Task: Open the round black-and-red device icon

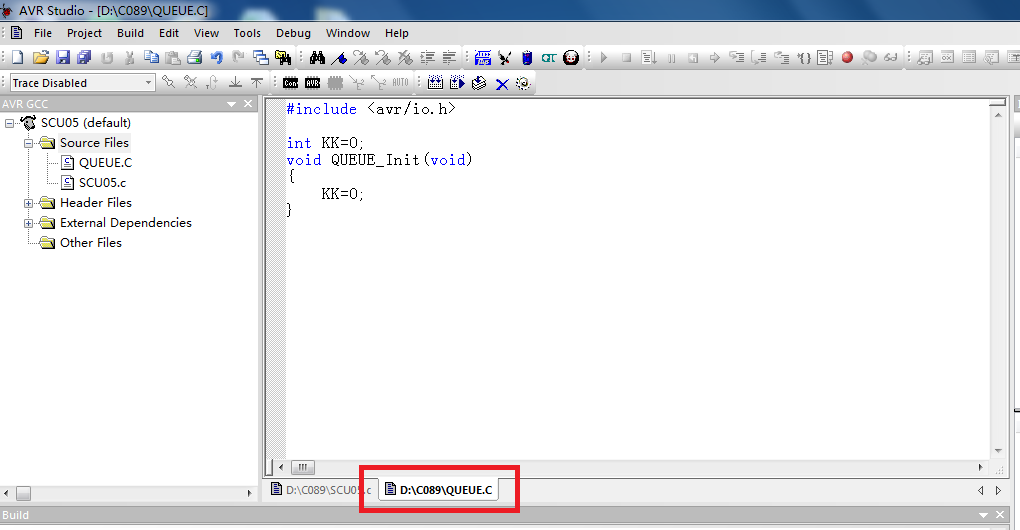Action: click(571, 57)
